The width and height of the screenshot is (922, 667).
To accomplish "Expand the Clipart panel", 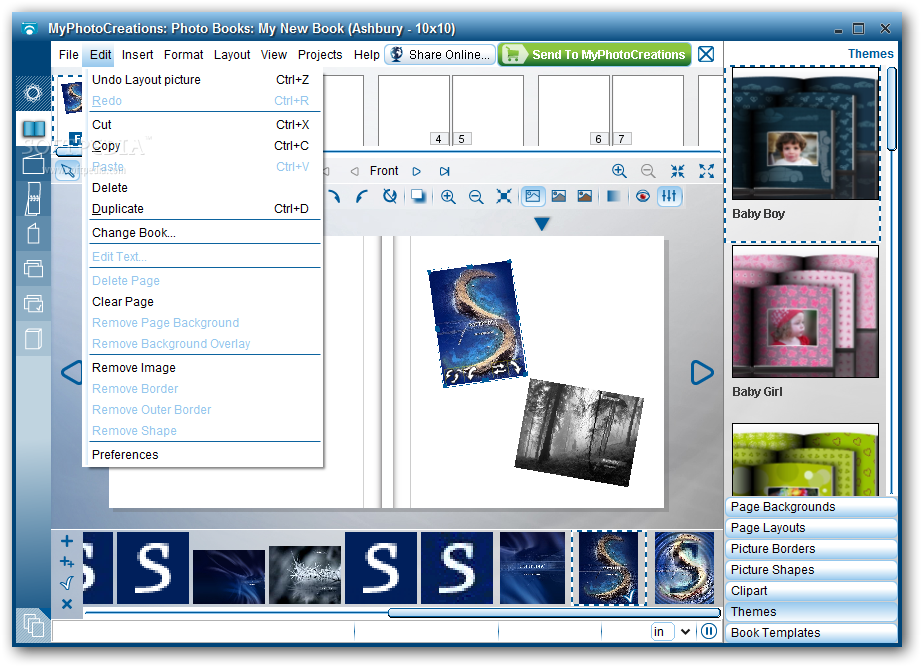I will click(x=811, y=591).
